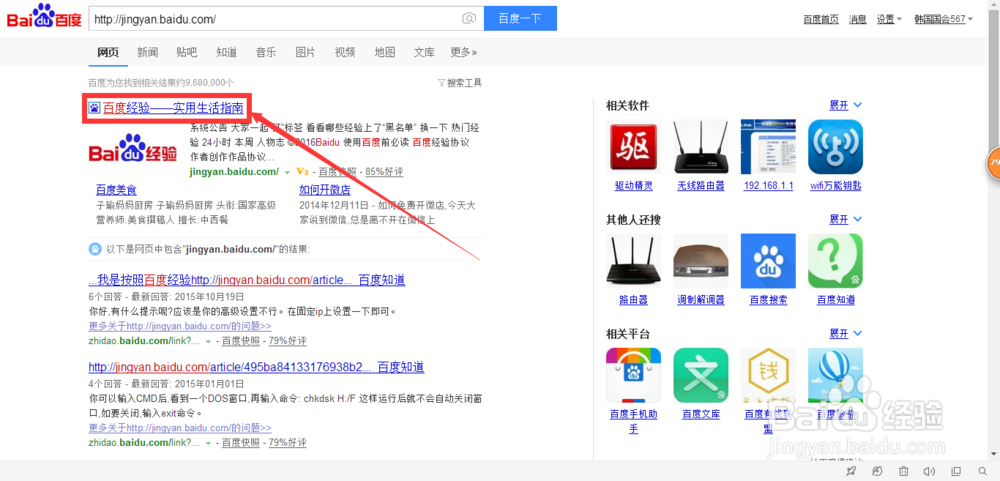This screenshot has height=481, width=1000.
Task: Switch to the 新闻 tab
Action: [147, 52]
